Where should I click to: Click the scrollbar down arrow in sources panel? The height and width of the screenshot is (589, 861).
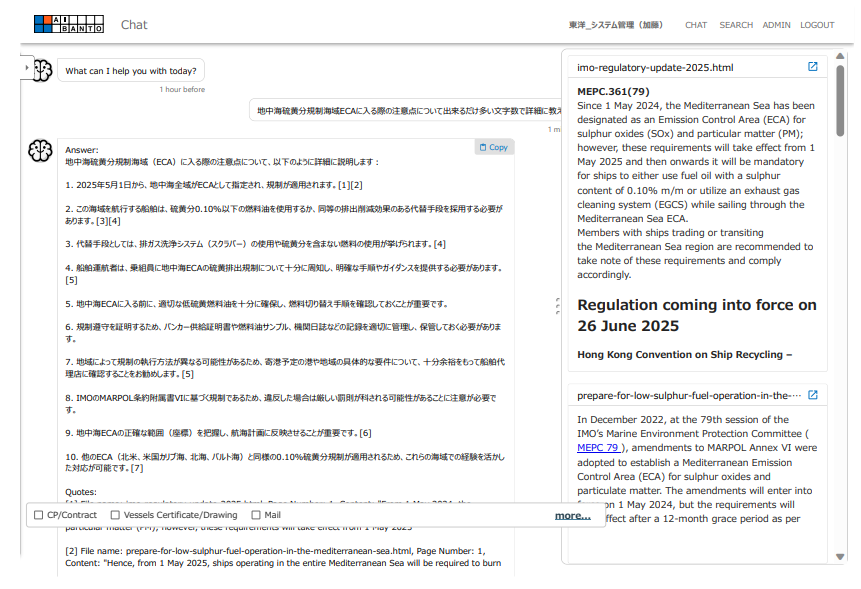(840, 556)
